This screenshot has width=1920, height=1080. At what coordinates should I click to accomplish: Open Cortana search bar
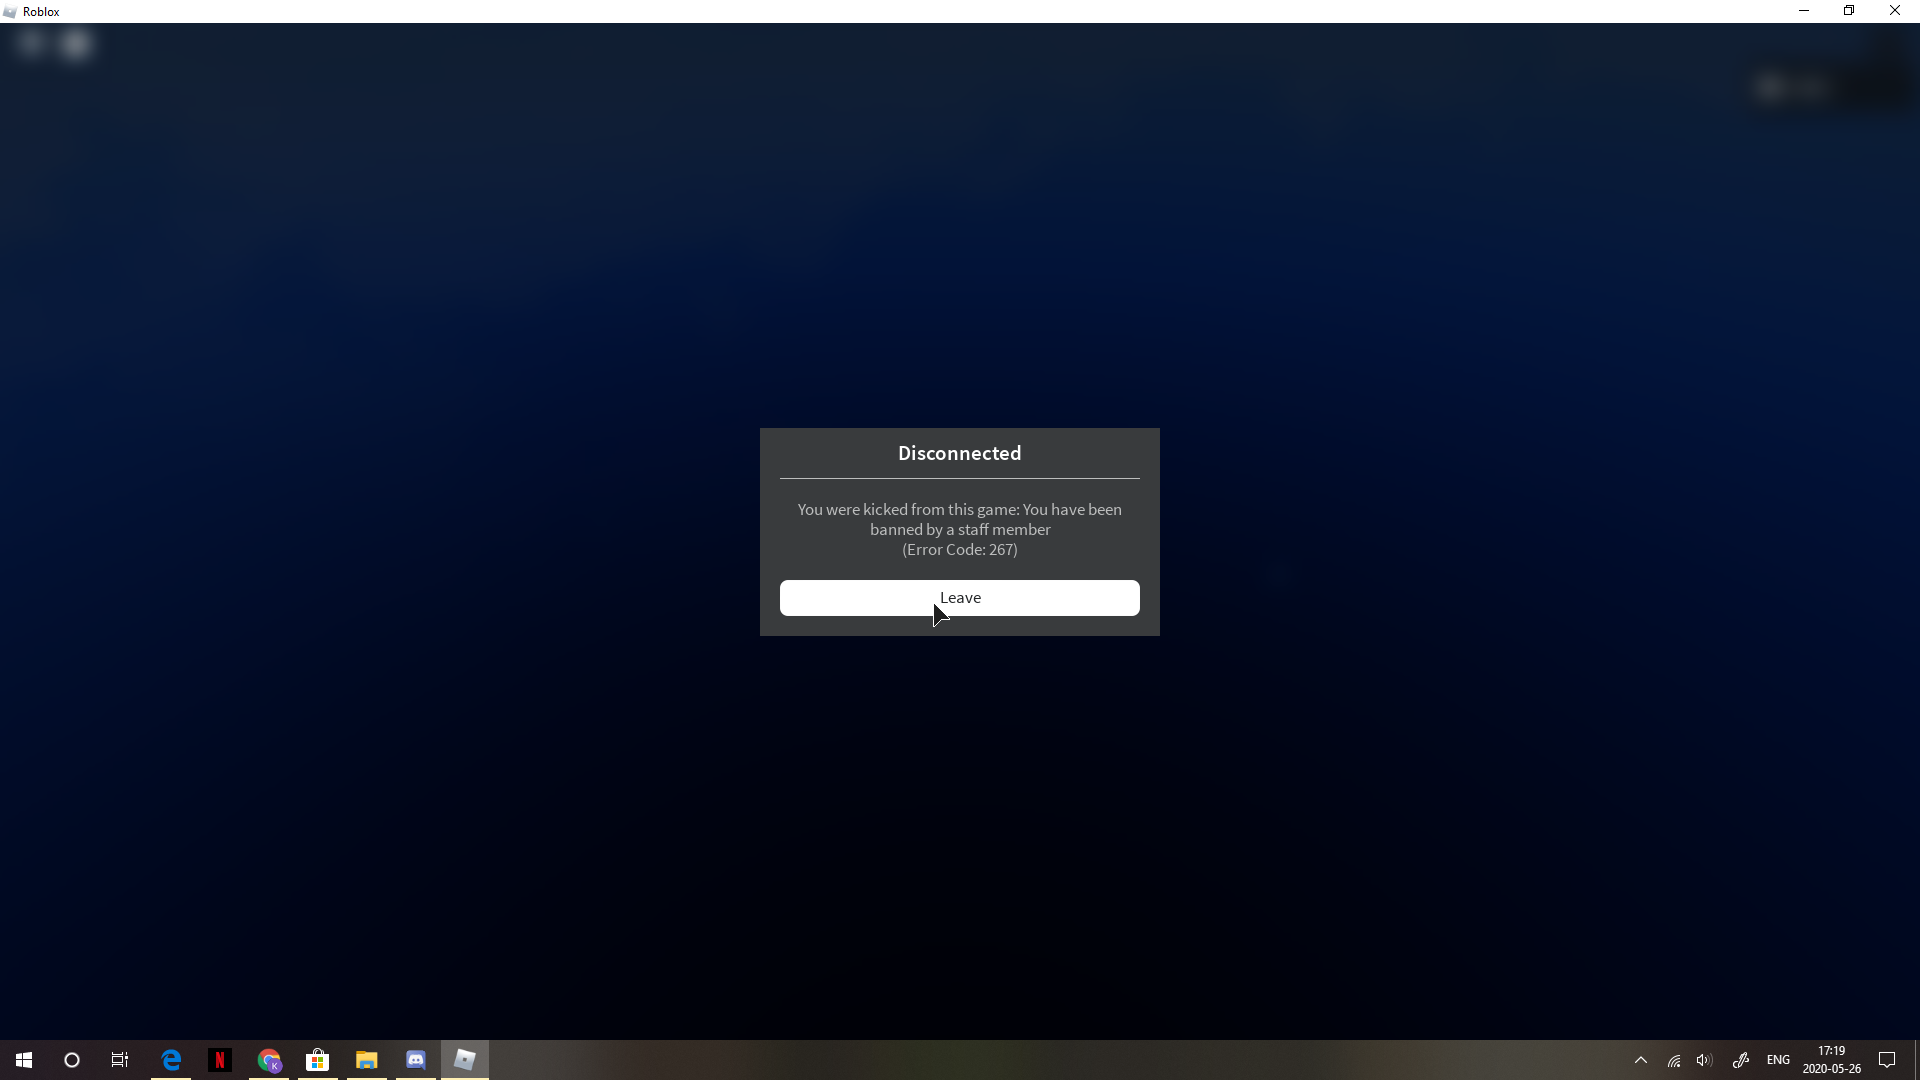[71, 1059]
